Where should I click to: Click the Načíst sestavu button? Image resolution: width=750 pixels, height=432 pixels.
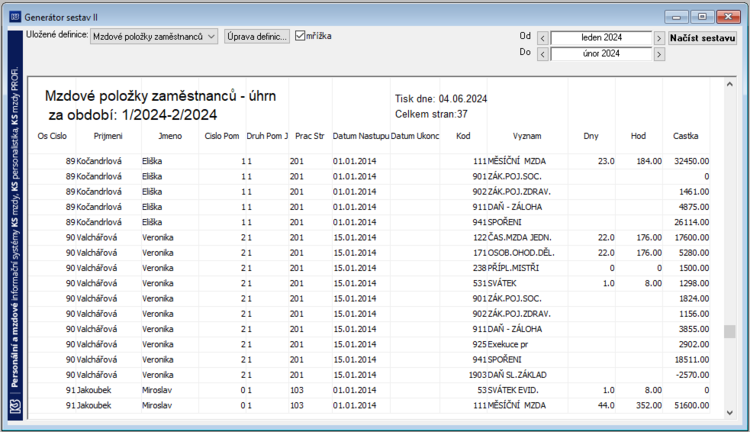(x=702, y=38)
